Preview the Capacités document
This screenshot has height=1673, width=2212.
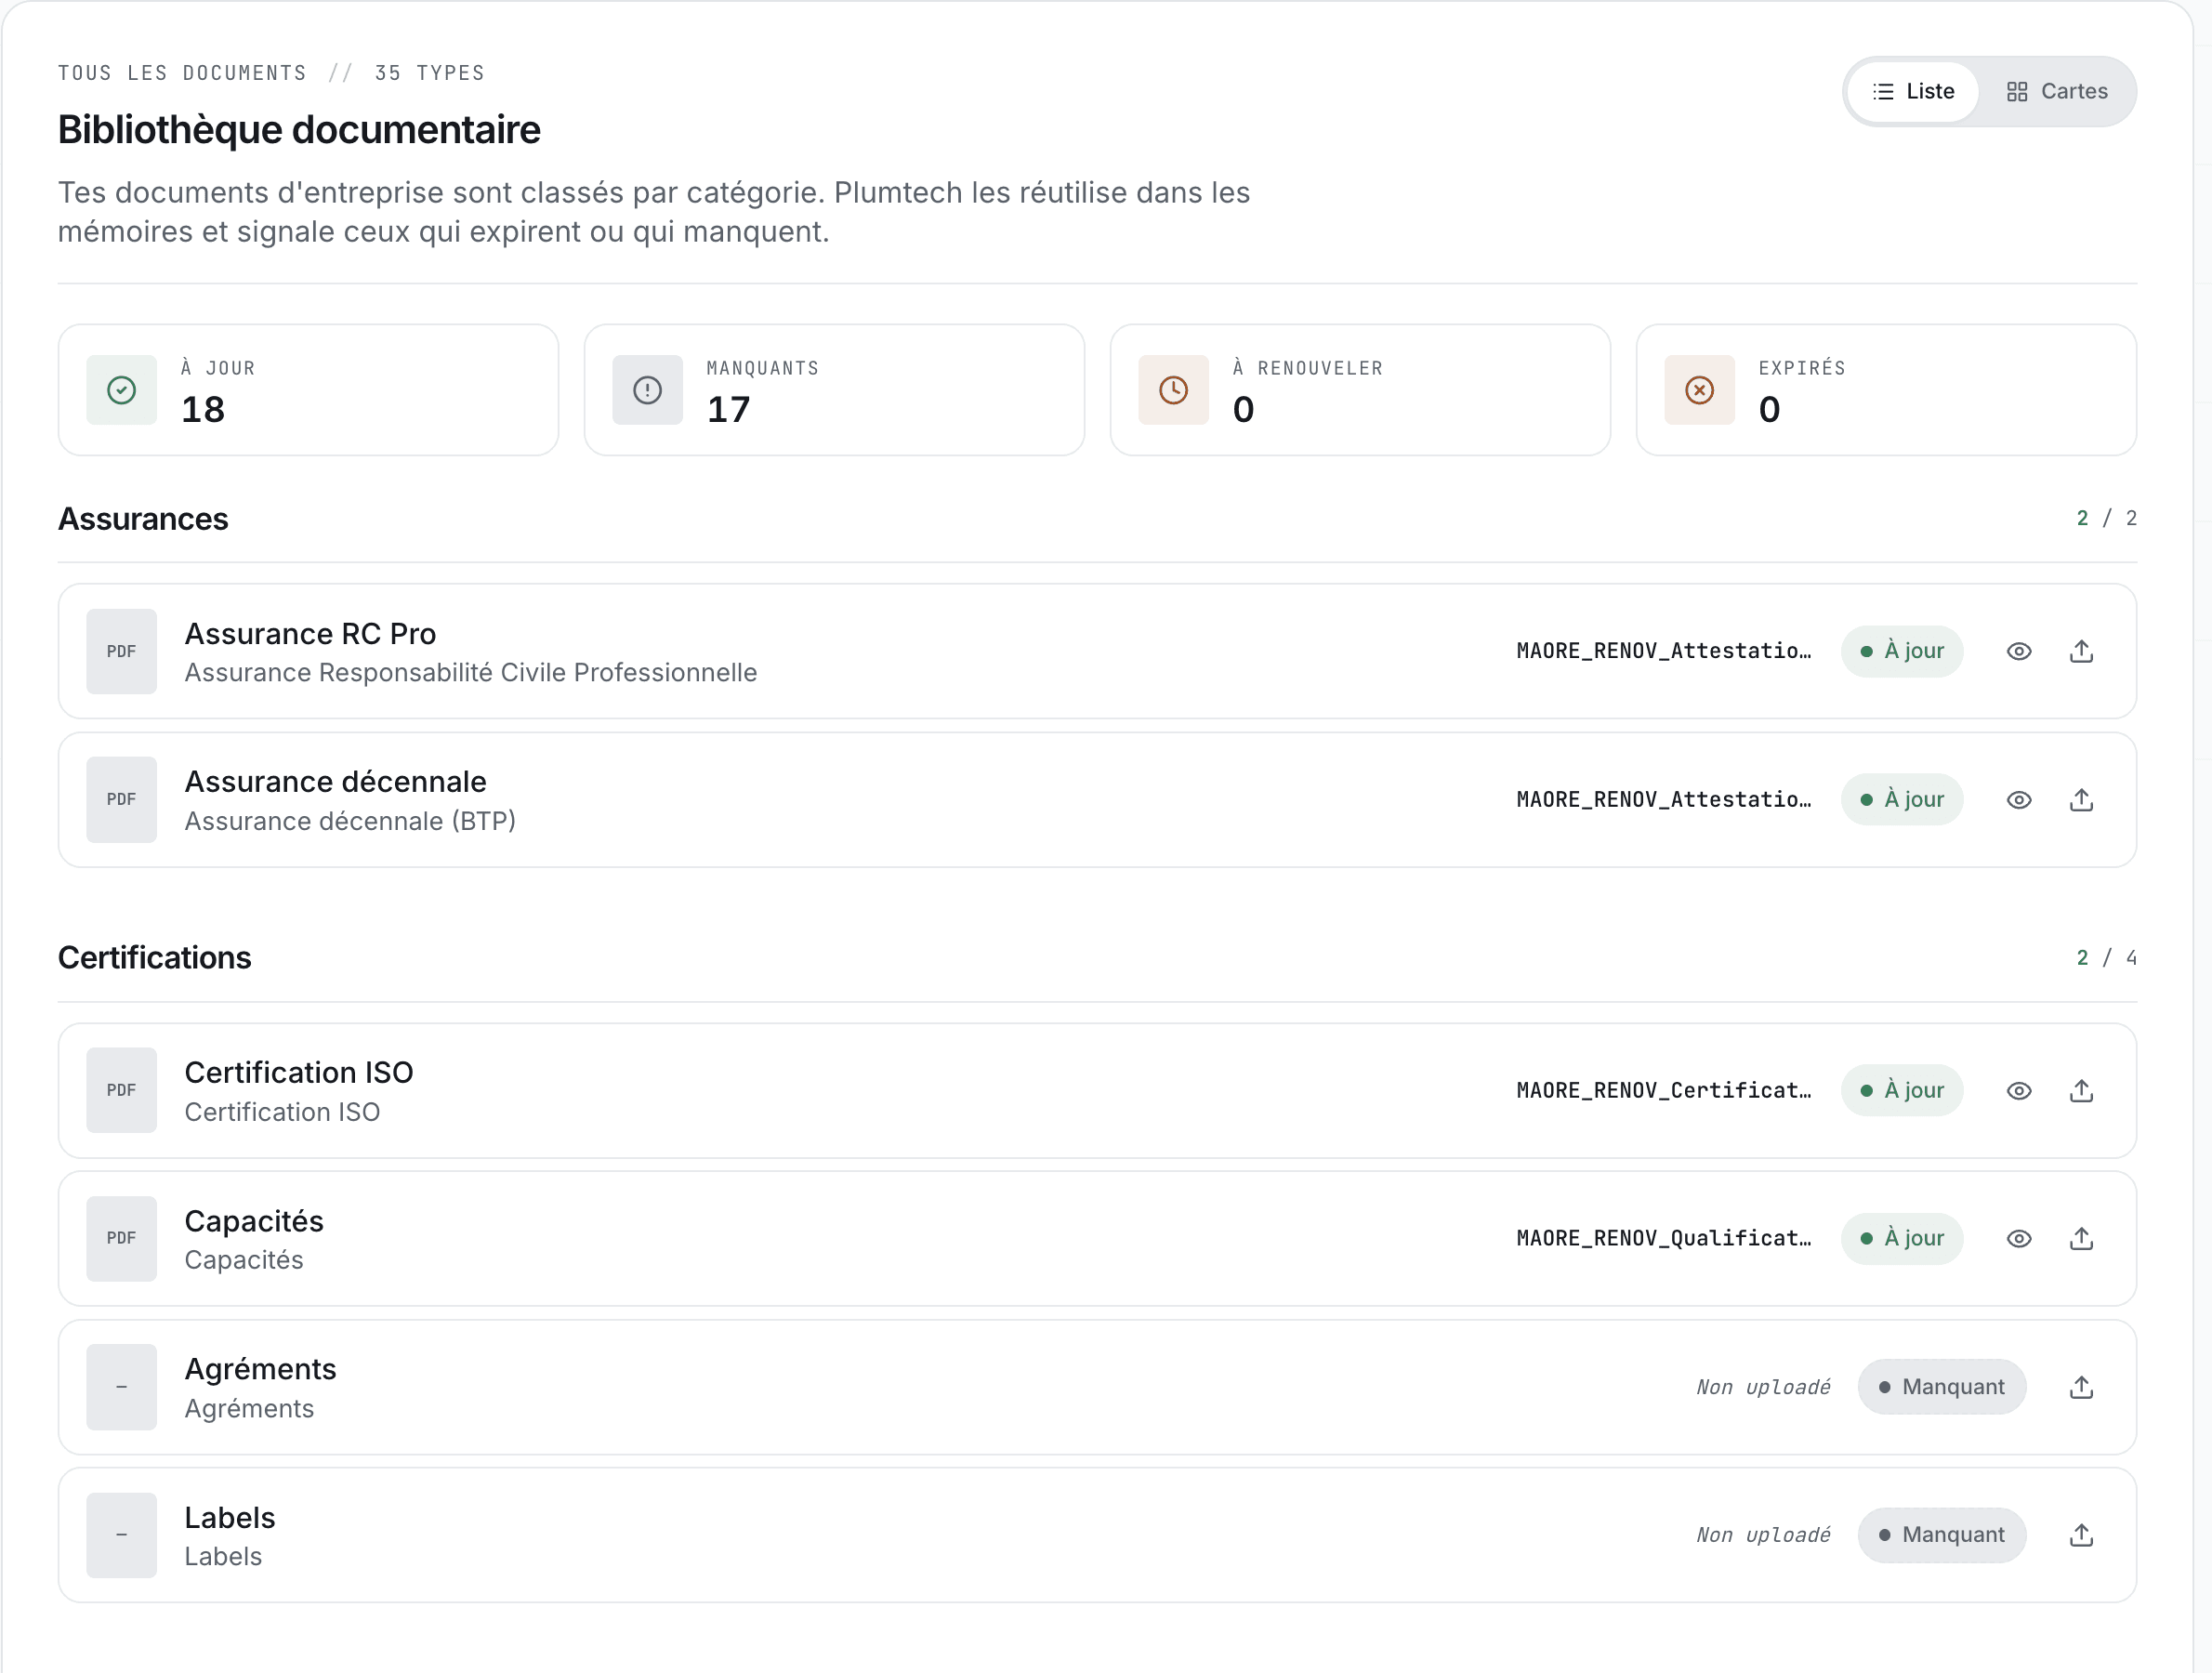[x=2019, y=1238]
